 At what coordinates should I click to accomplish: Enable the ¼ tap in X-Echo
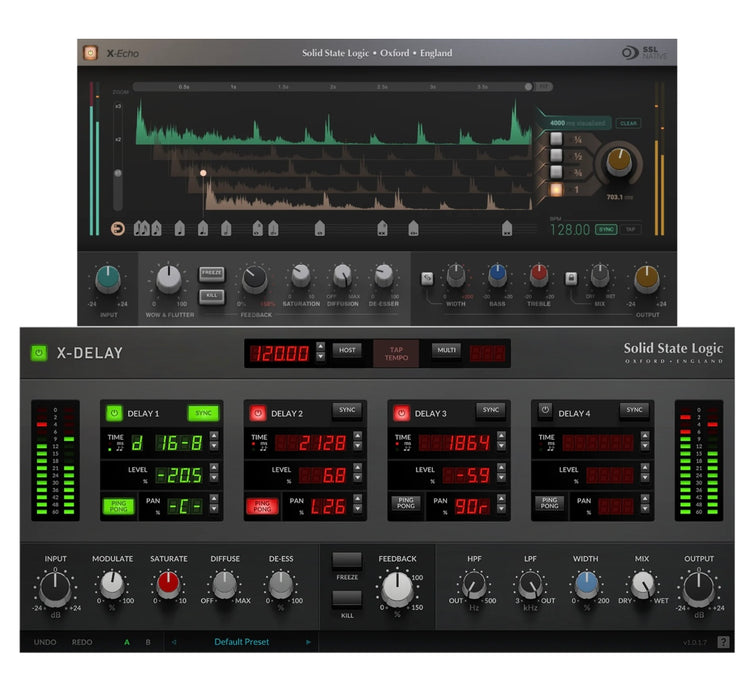pos(556,139)
